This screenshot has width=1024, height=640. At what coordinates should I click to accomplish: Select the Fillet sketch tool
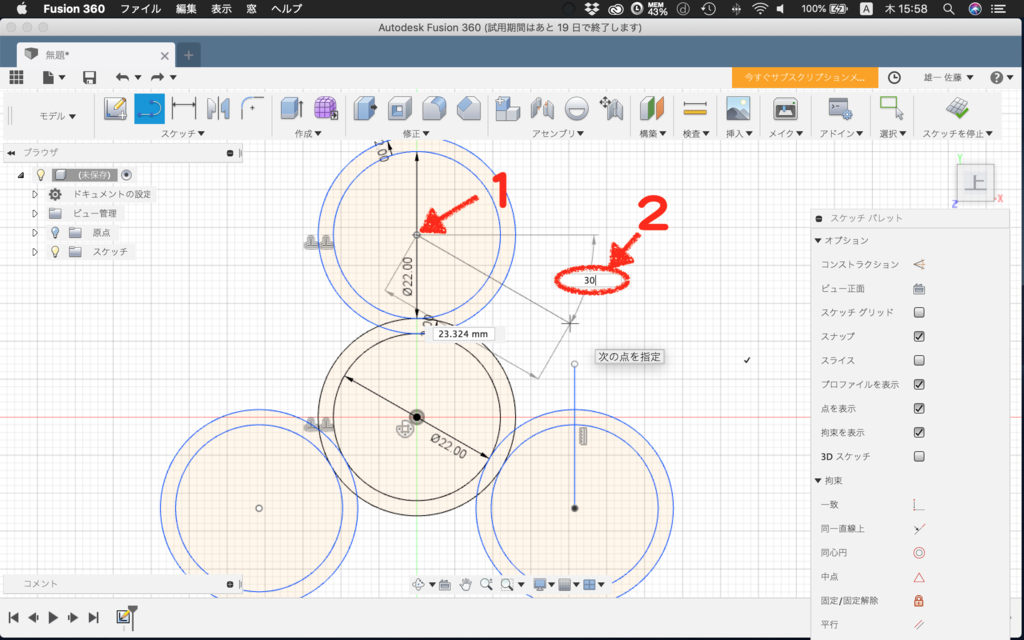point(252,108)
